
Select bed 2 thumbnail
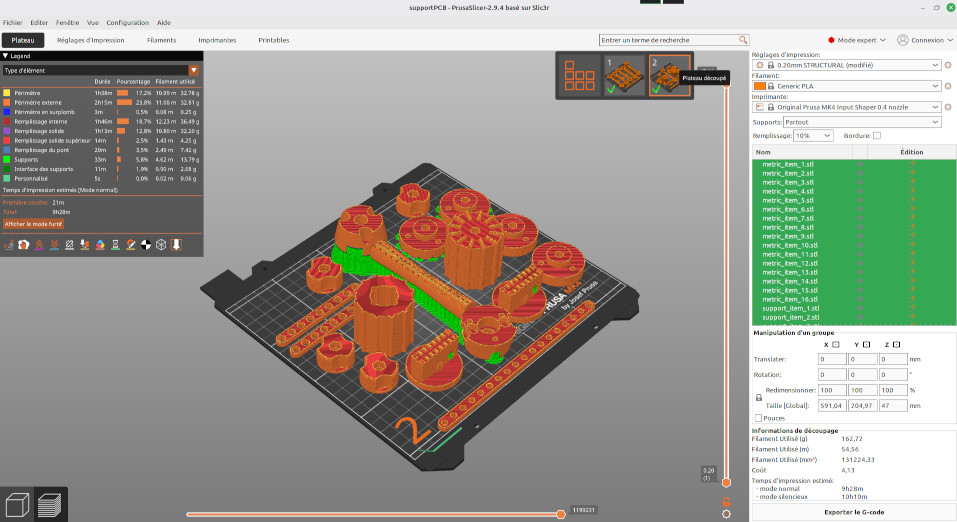click(x=670, y=75)
